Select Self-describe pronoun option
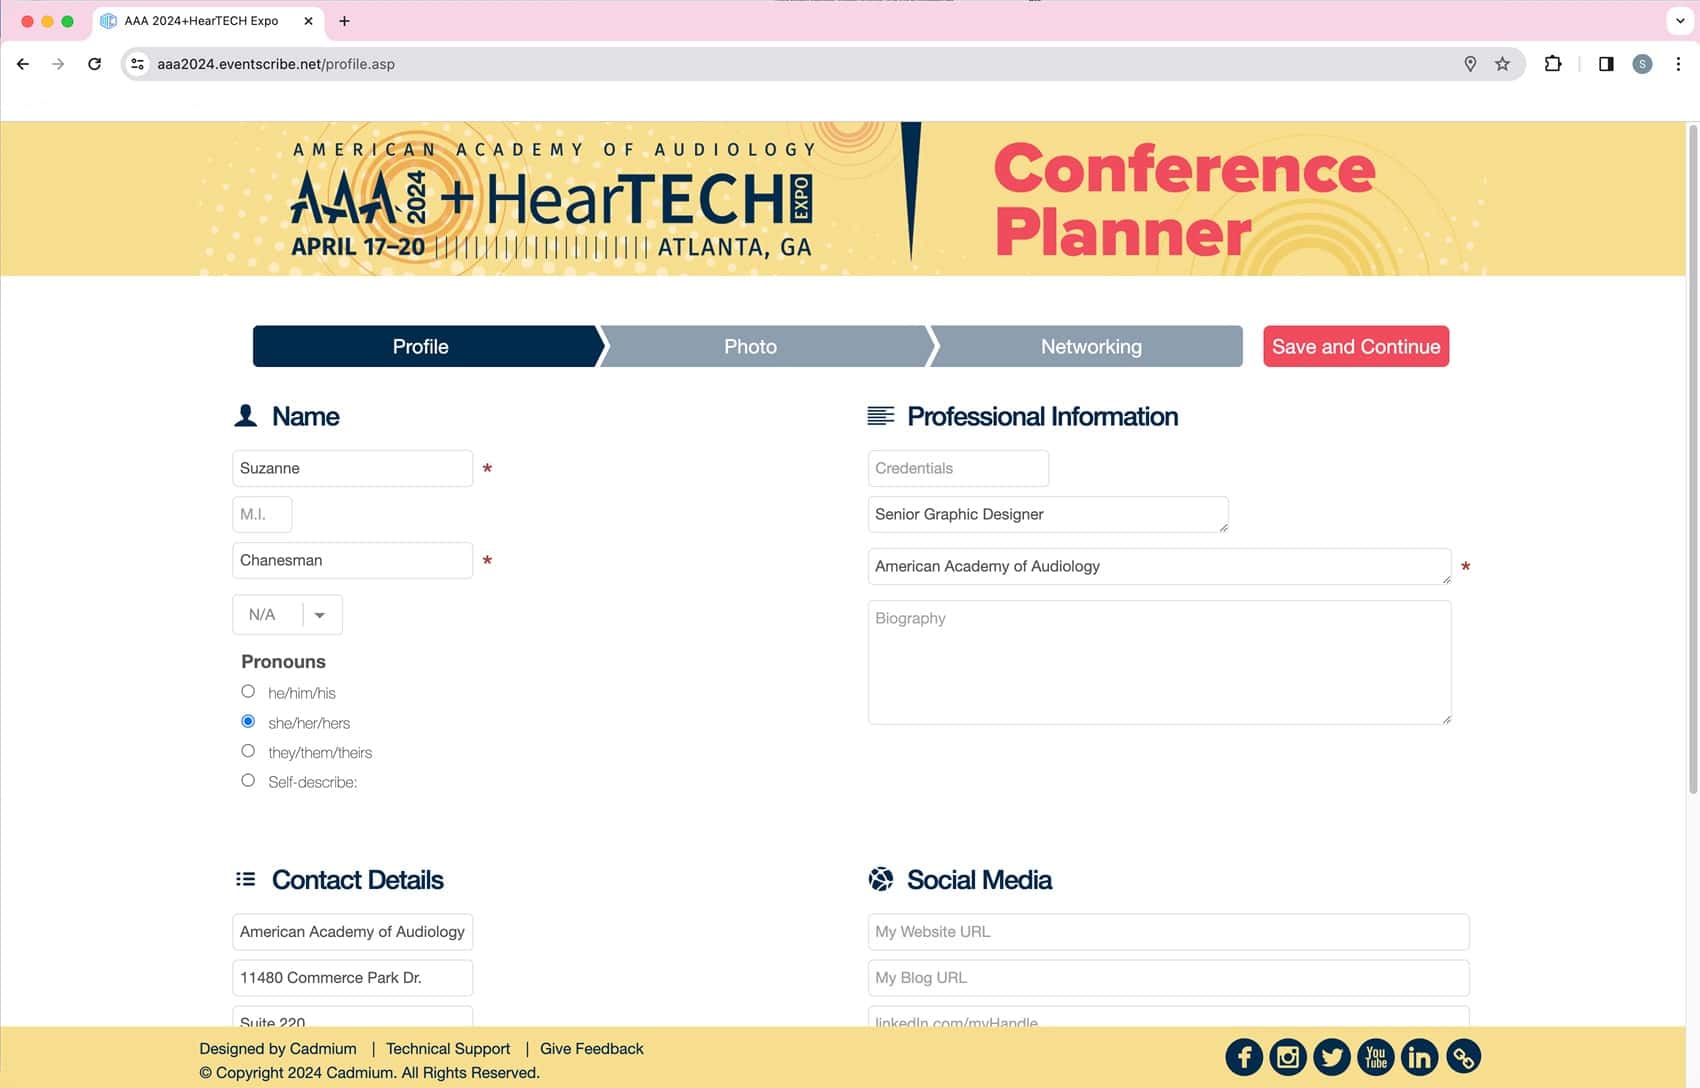The image size is (1700, 1088). pos(248,780)
